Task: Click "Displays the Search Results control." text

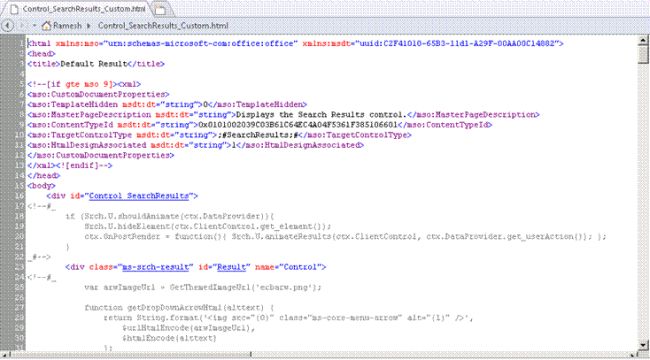Action: (x=321, y=114)
